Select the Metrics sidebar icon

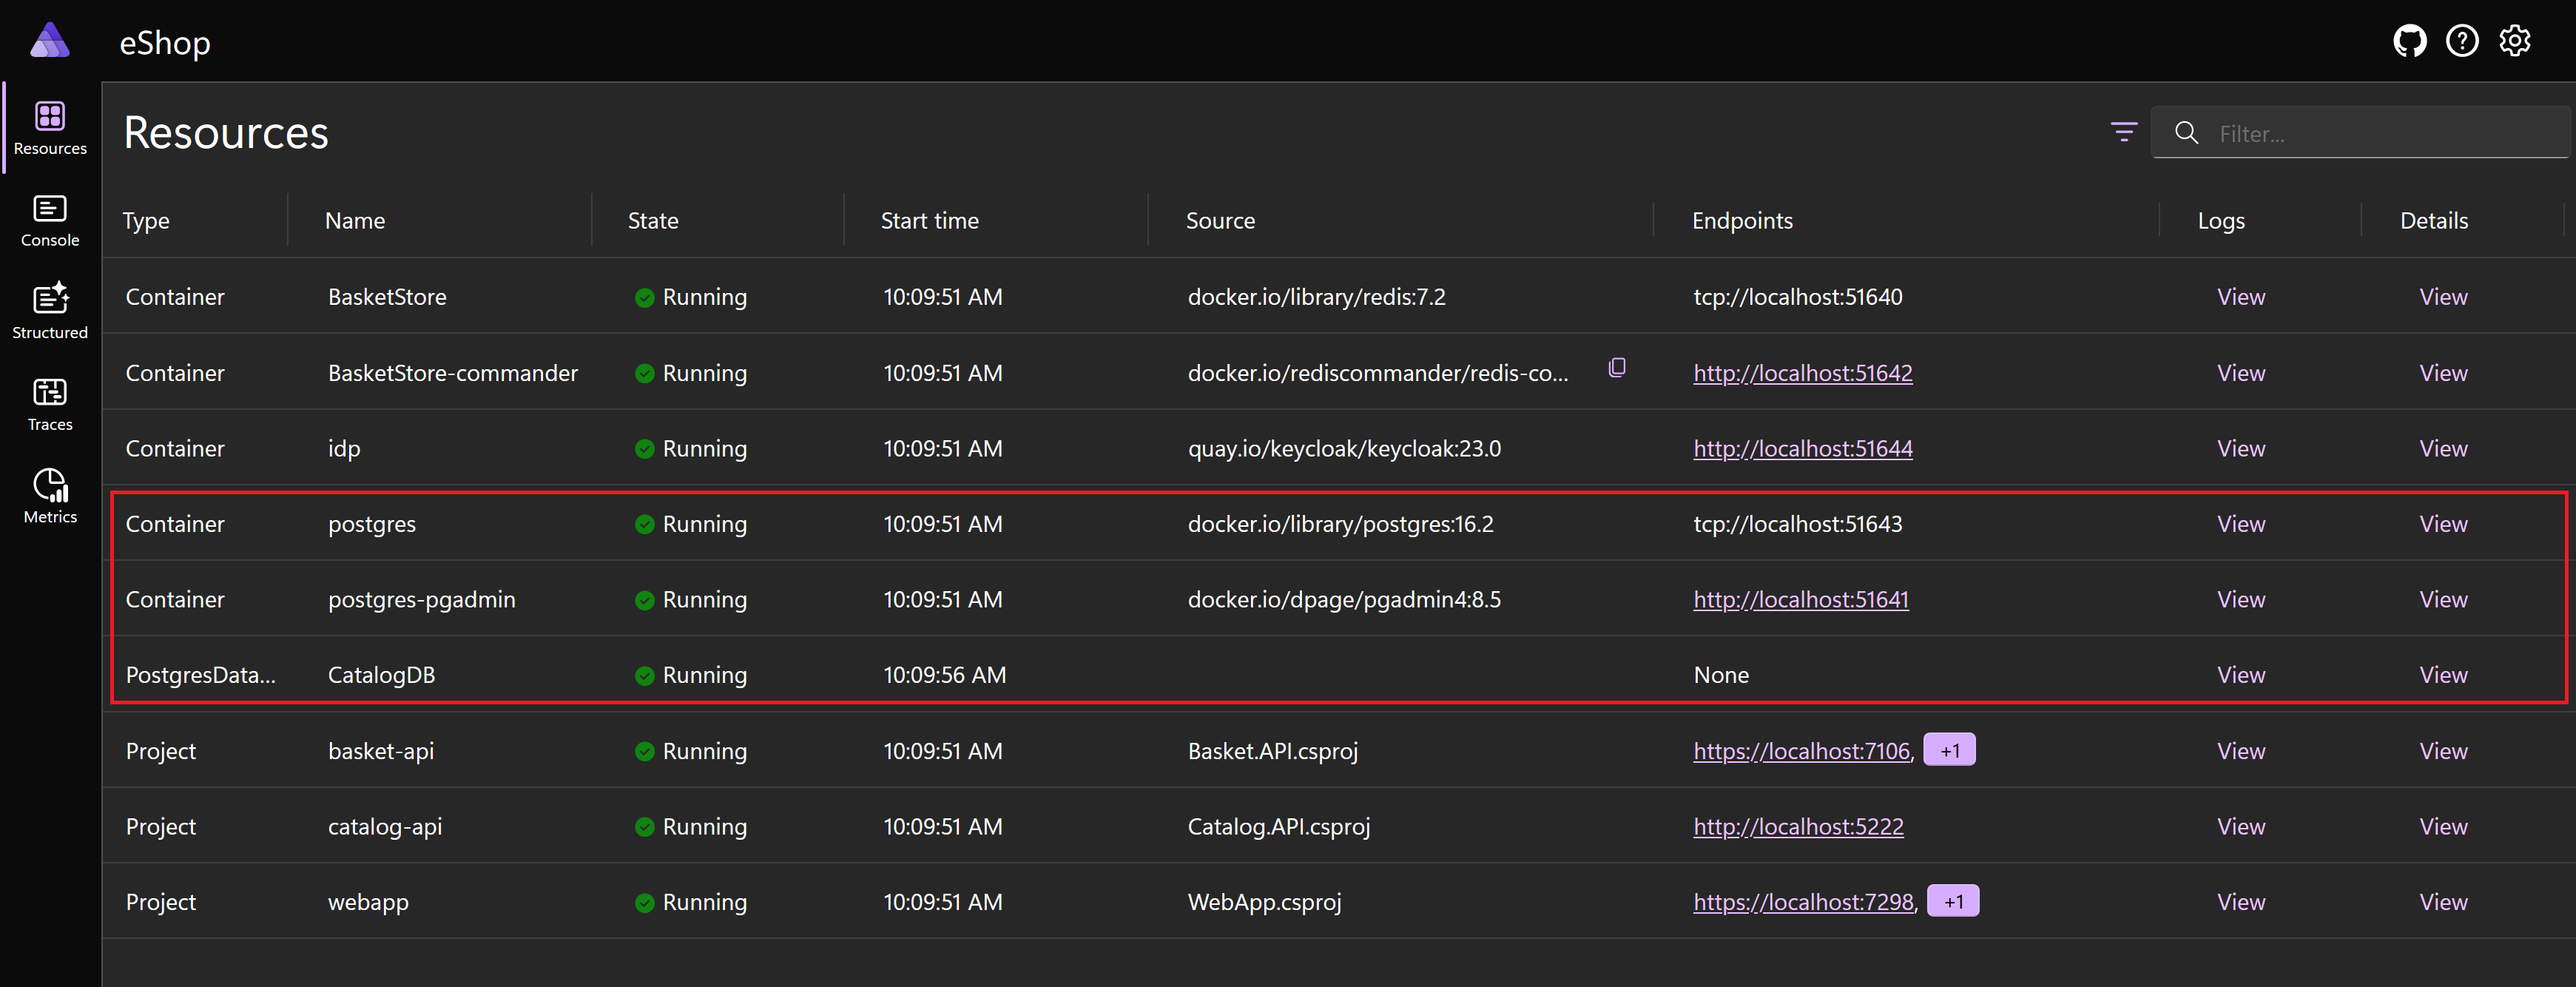(49, 496)
